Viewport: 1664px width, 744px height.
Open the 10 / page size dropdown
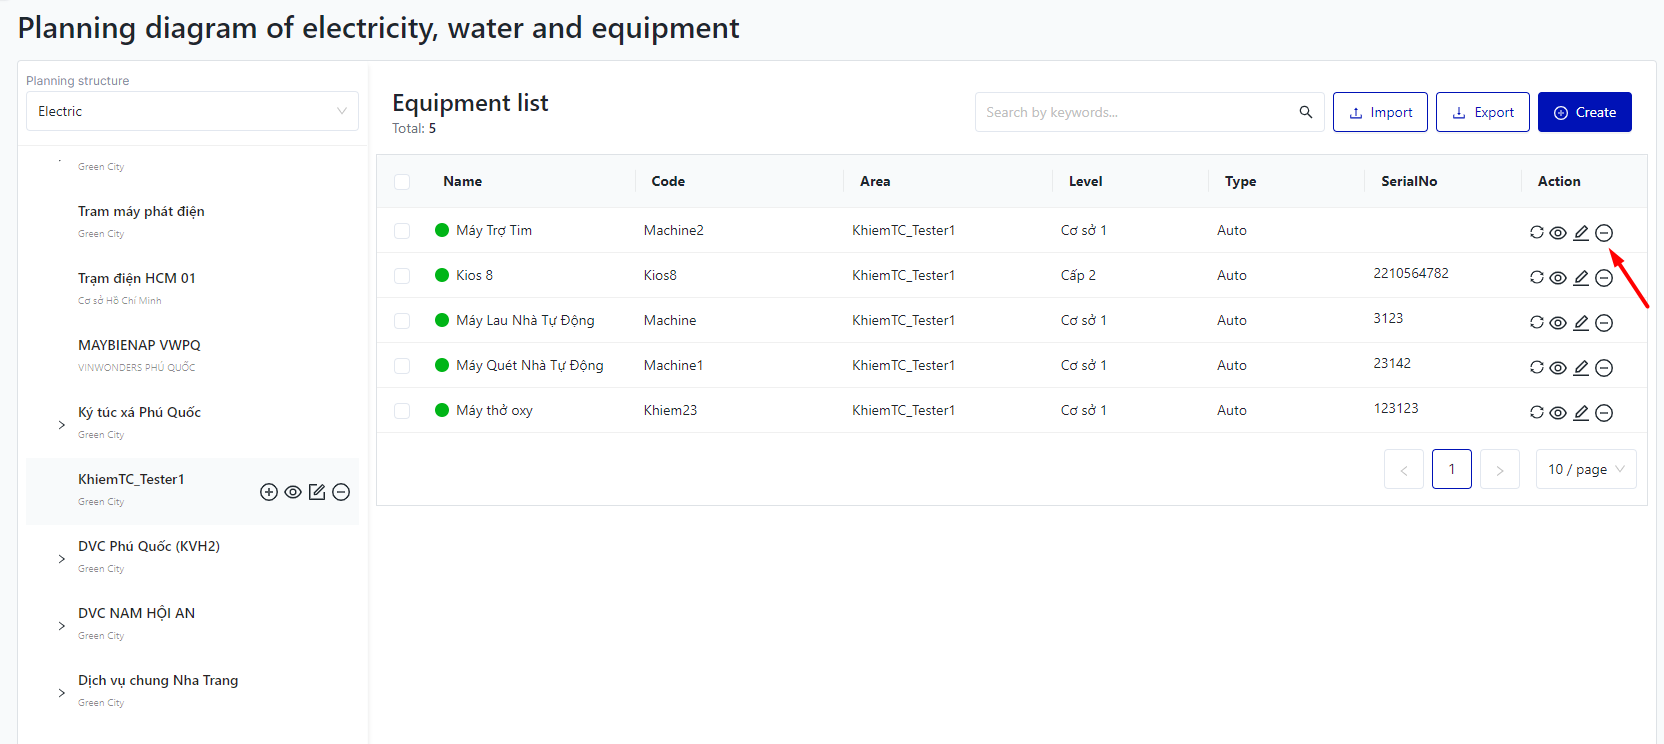click(x=1585, y=469)
